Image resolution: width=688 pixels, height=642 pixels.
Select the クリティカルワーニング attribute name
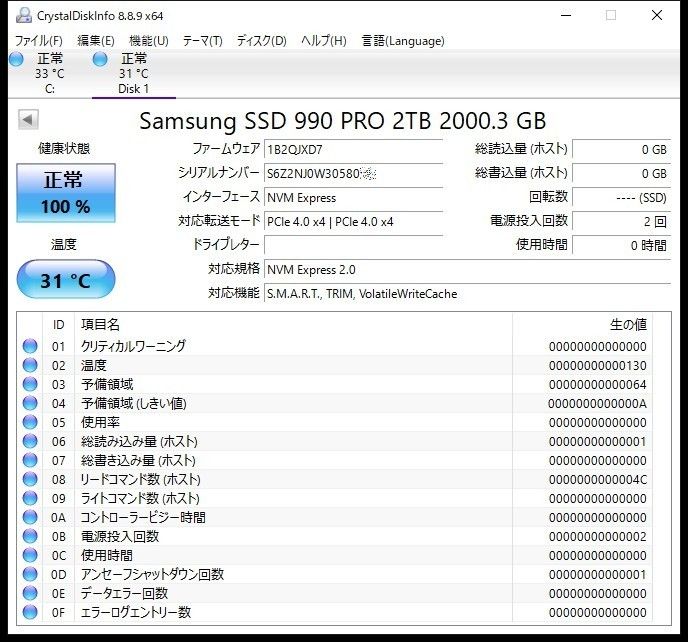[x=133, y=346]
